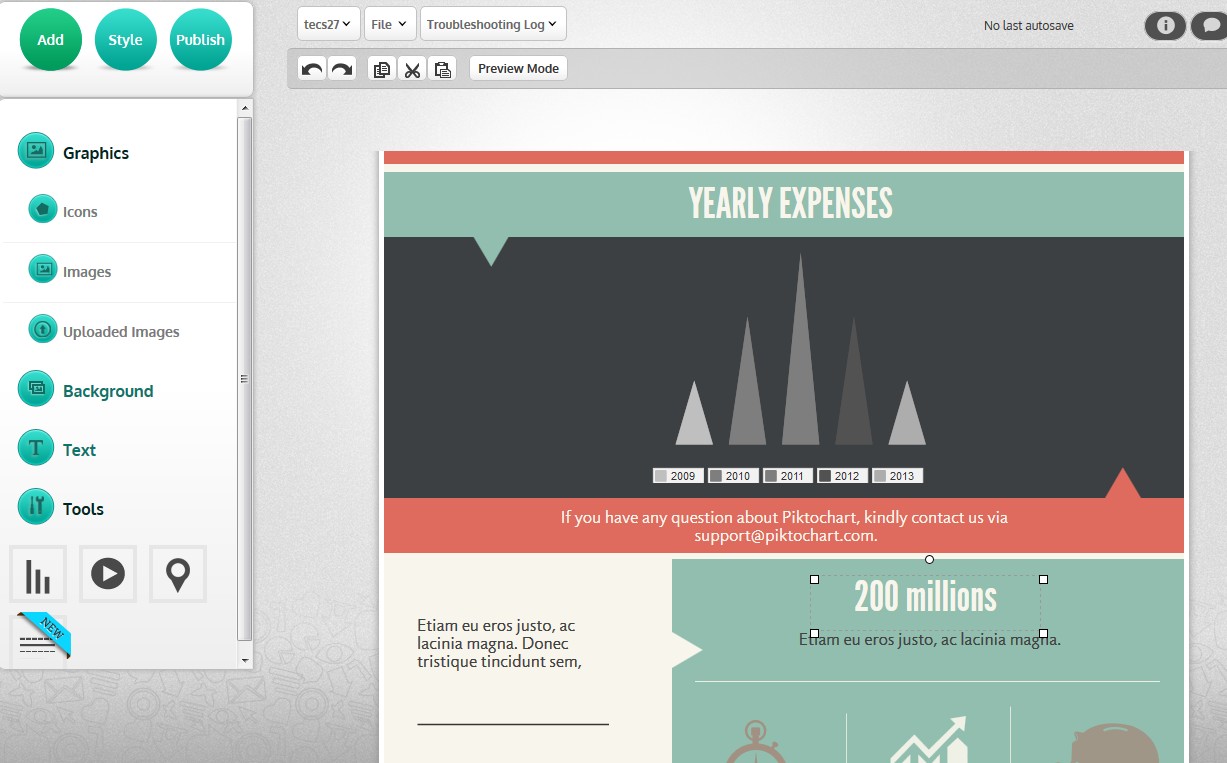Click the sidebar scrollbar down arrow

[x=245, y=661]
